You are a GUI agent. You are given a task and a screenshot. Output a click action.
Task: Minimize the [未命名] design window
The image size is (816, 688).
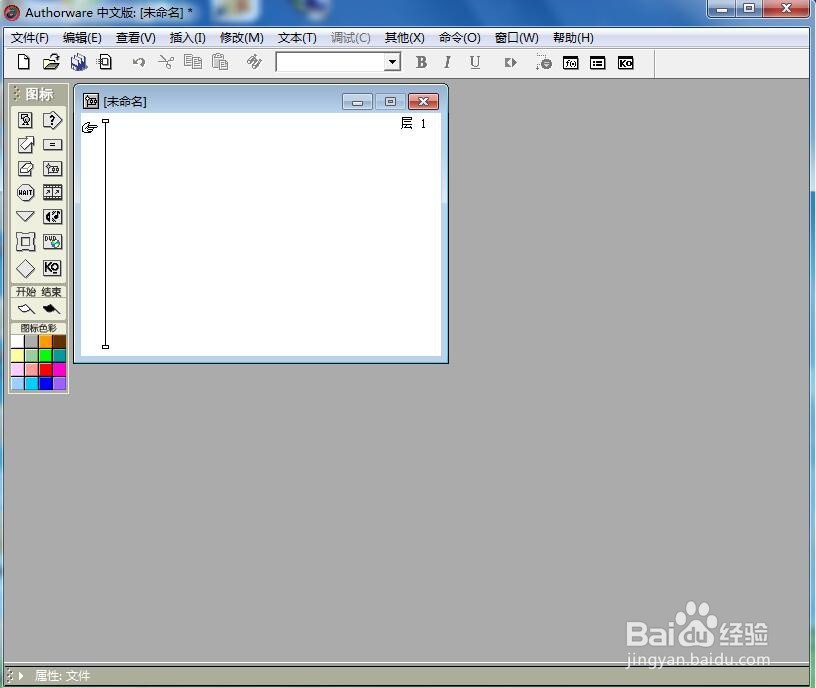point(357,101)
